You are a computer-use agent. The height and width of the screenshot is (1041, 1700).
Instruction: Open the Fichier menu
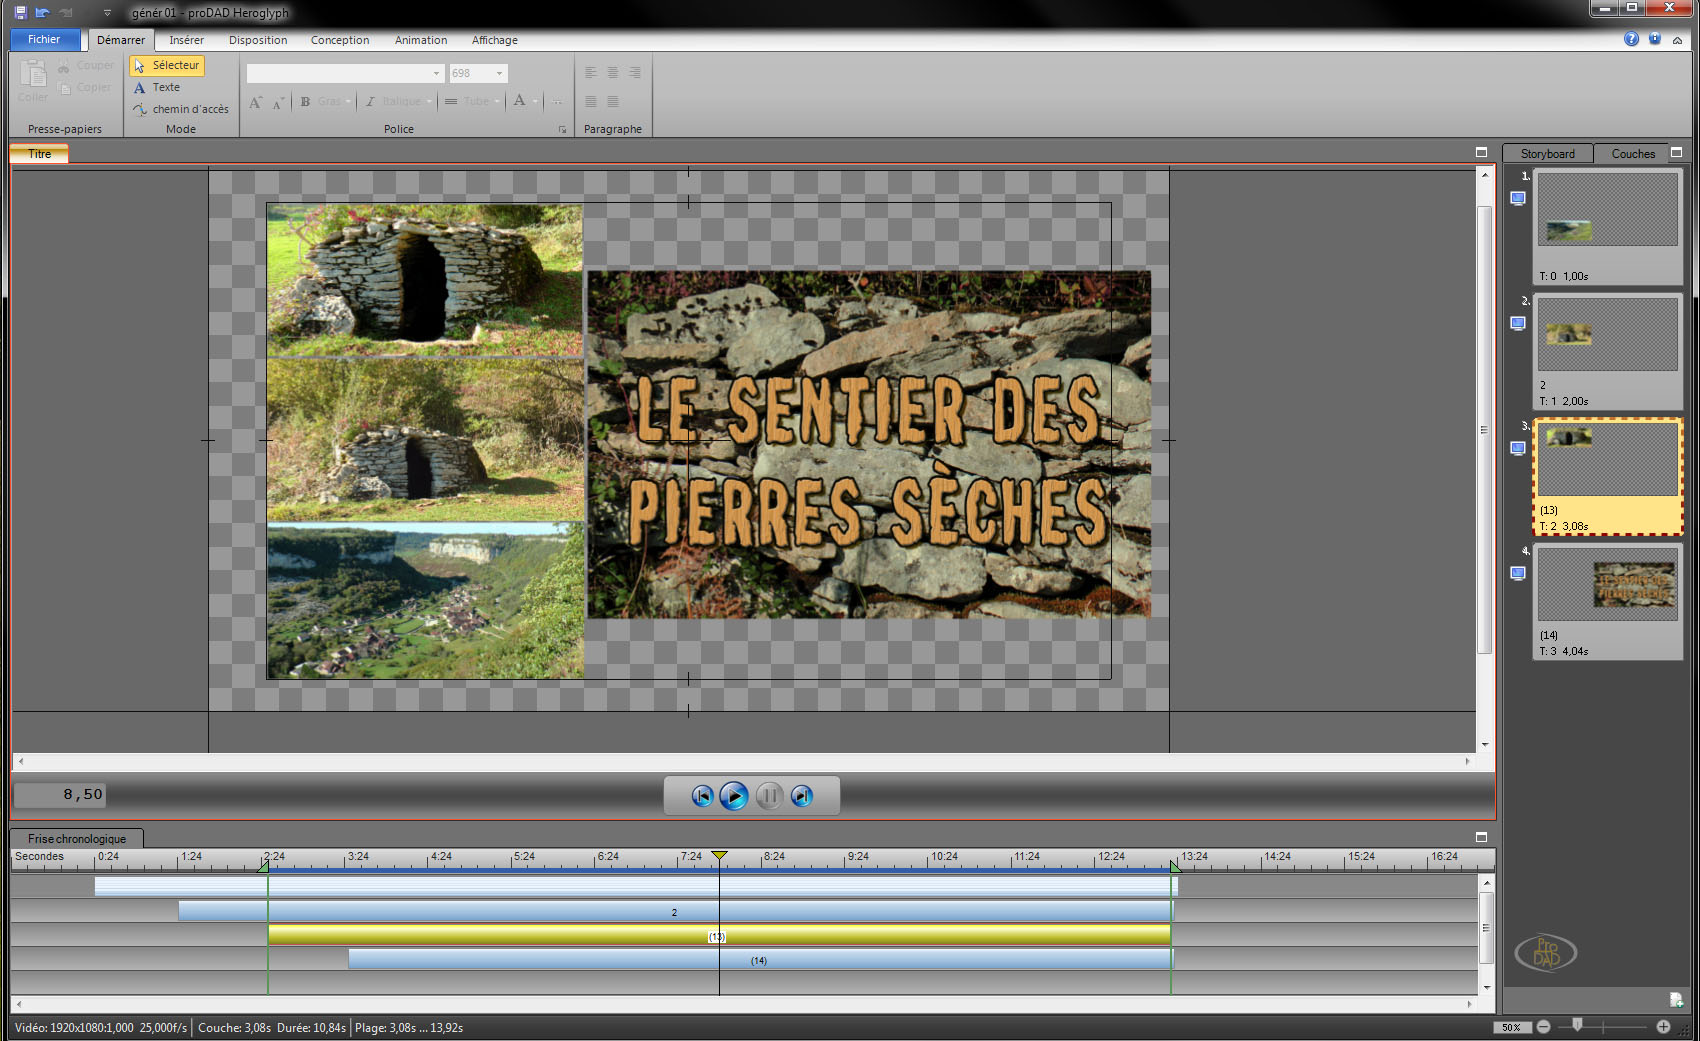pyautogui.click(x=44, y=39)
